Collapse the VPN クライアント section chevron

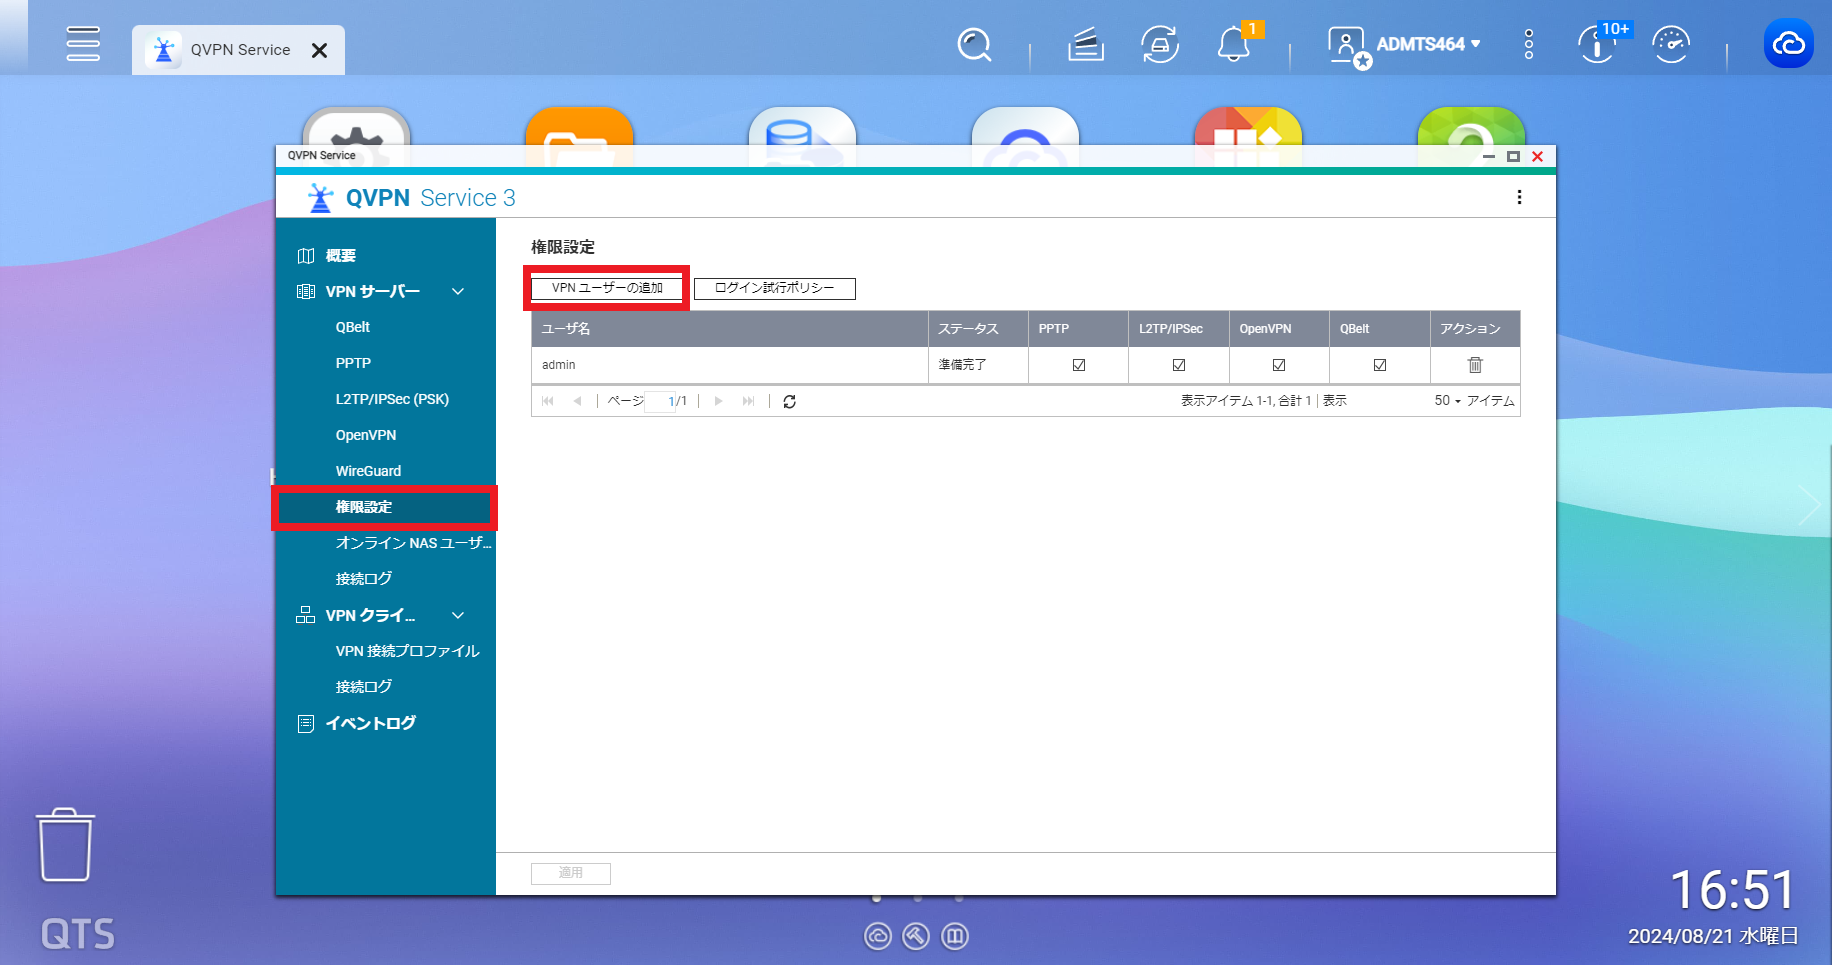(458, 615)
